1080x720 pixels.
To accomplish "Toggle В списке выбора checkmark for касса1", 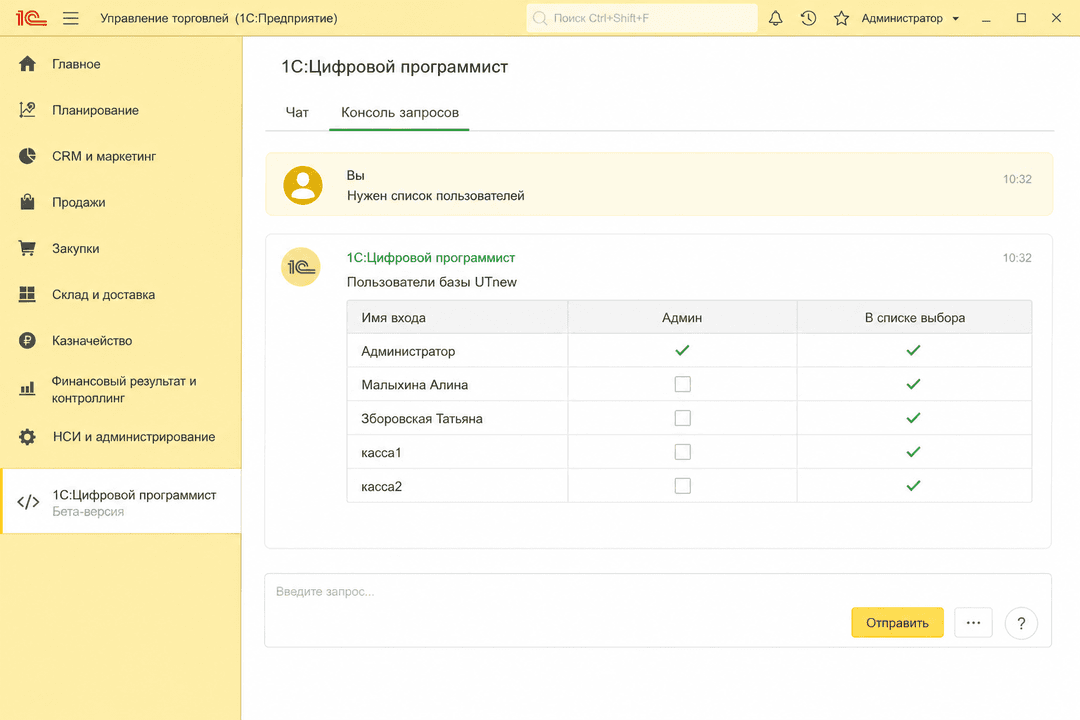I will coord(913,452).
